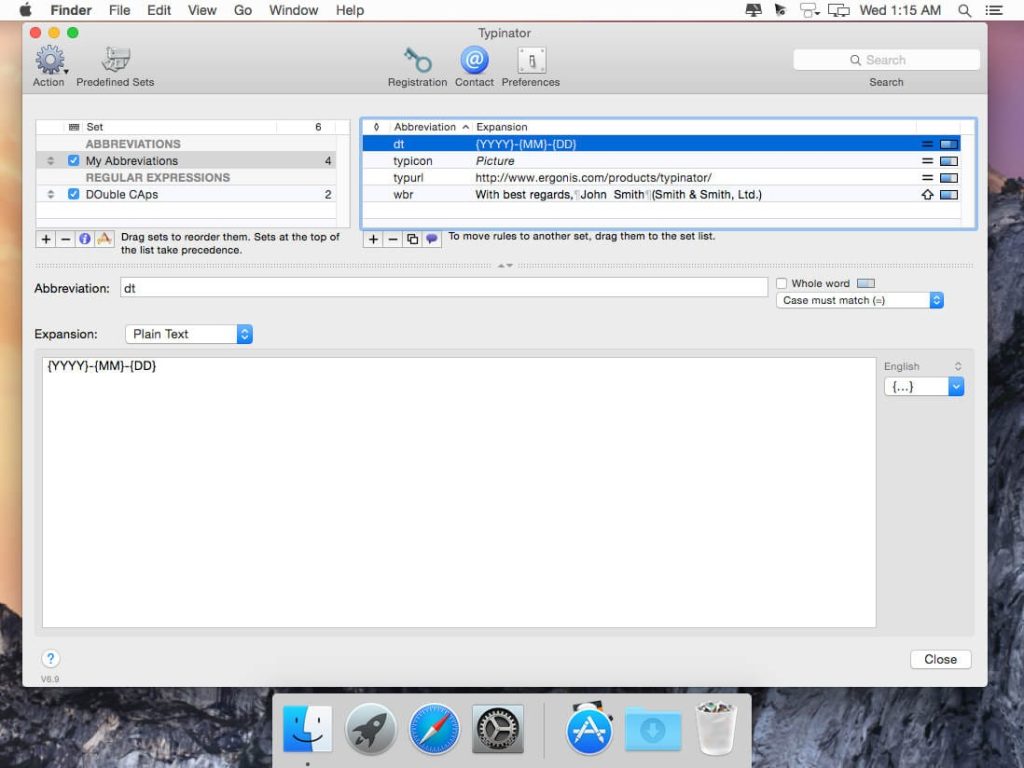Image resolution: width=1024 pixels, height=768 pixels.
Task: Enable the Whole word checkbox
Action: coord(782,283)
